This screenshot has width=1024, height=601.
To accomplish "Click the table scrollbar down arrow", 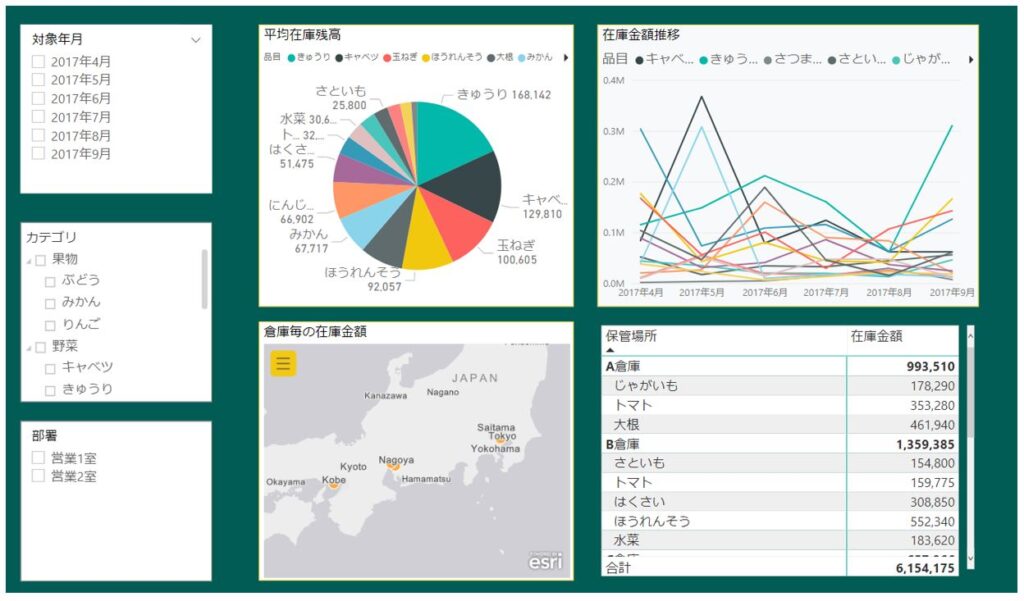I will (969, 561).
